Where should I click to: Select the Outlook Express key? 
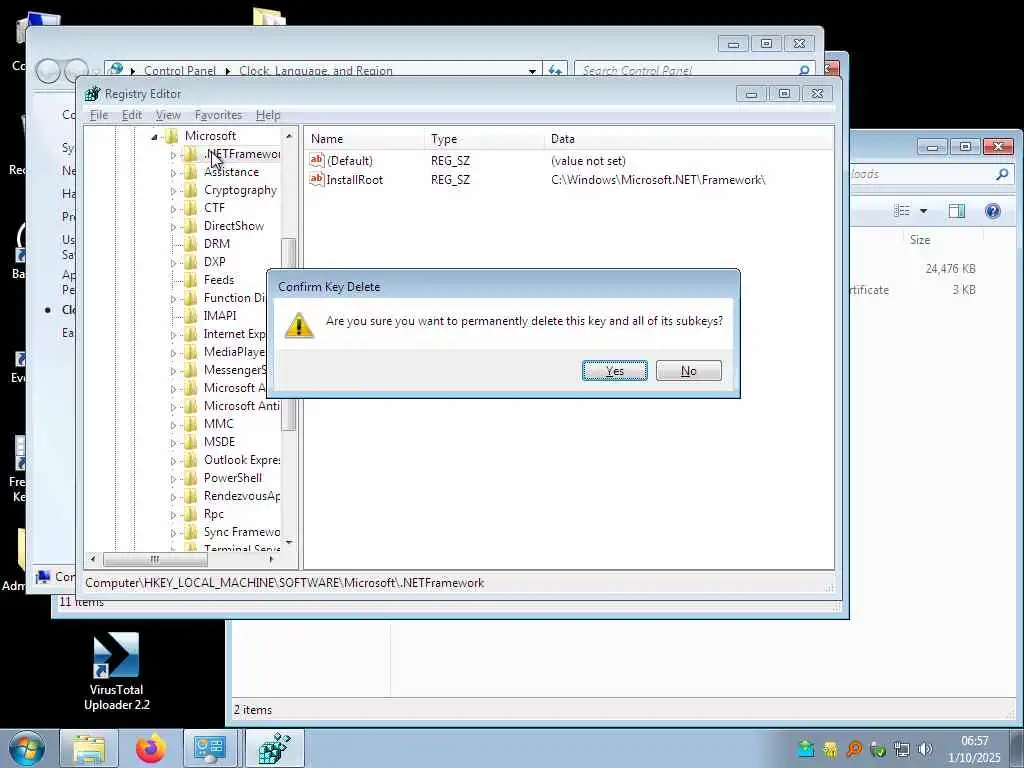(x=242, y=460)
